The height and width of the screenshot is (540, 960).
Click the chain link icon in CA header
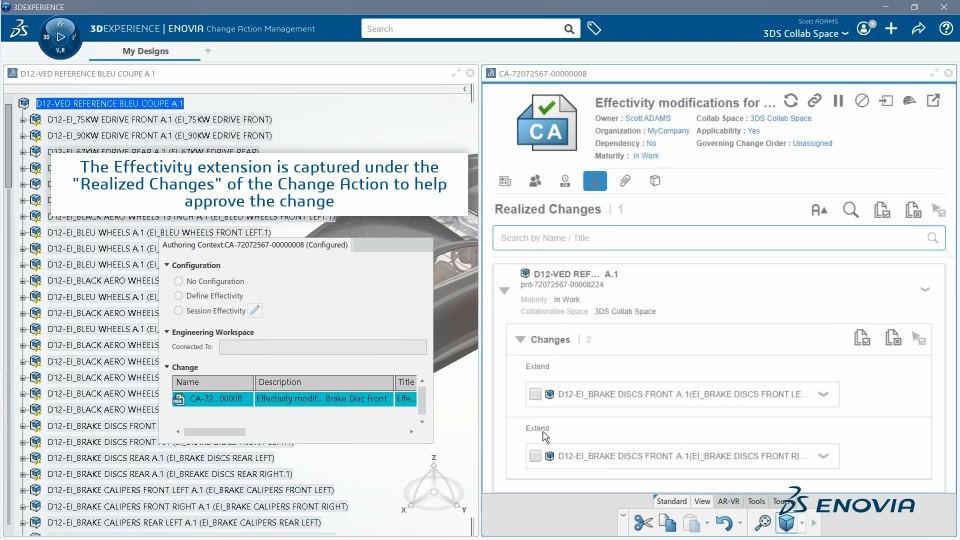click(814, 100)
